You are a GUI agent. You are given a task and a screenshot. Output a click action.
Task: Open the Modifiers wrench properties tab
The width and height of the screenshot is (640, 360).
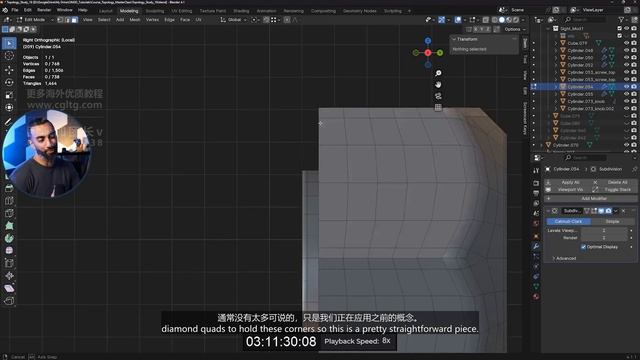536,246
